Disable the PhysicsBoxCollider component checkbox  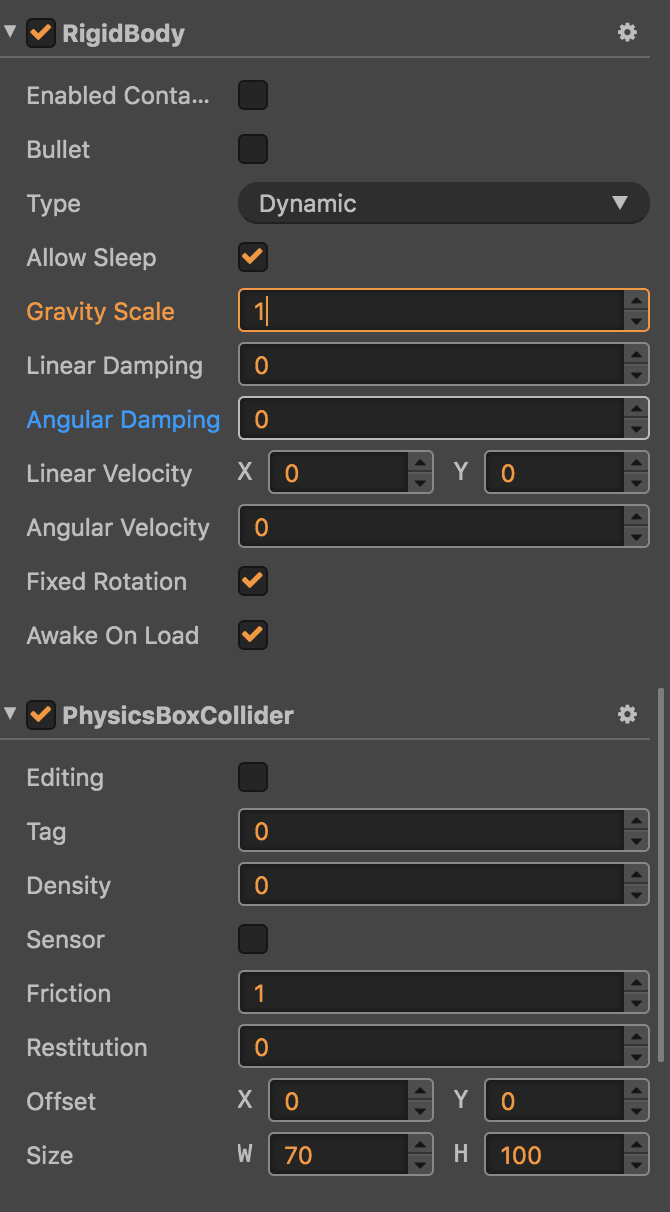click(x=41, y=715)
